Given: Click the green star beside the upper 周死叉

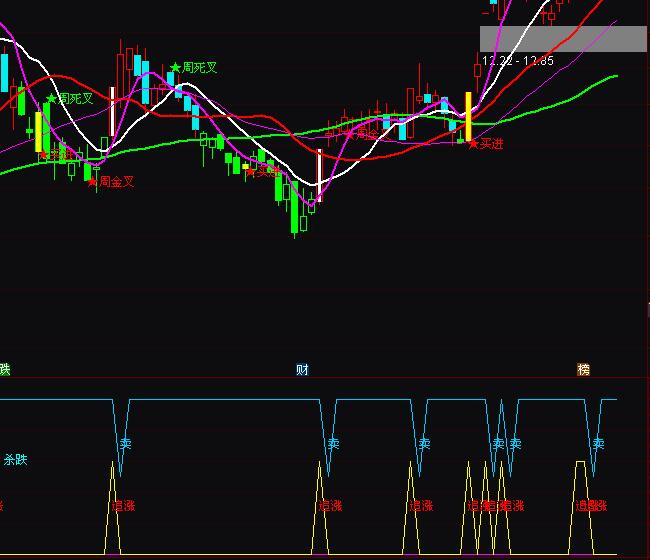Looking at the screenshot, I should click(175, 68).
